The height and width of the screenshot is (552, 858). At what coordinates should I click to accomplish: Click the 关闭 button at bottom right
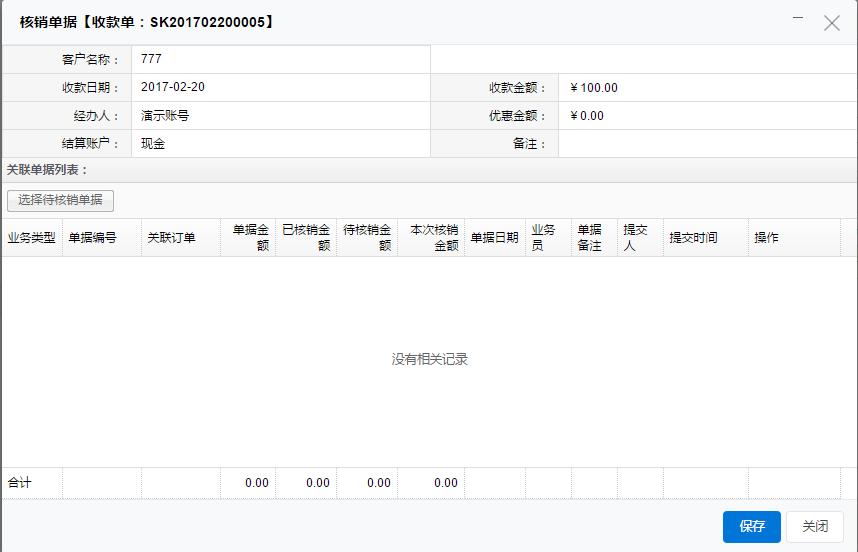click(815, 527)
